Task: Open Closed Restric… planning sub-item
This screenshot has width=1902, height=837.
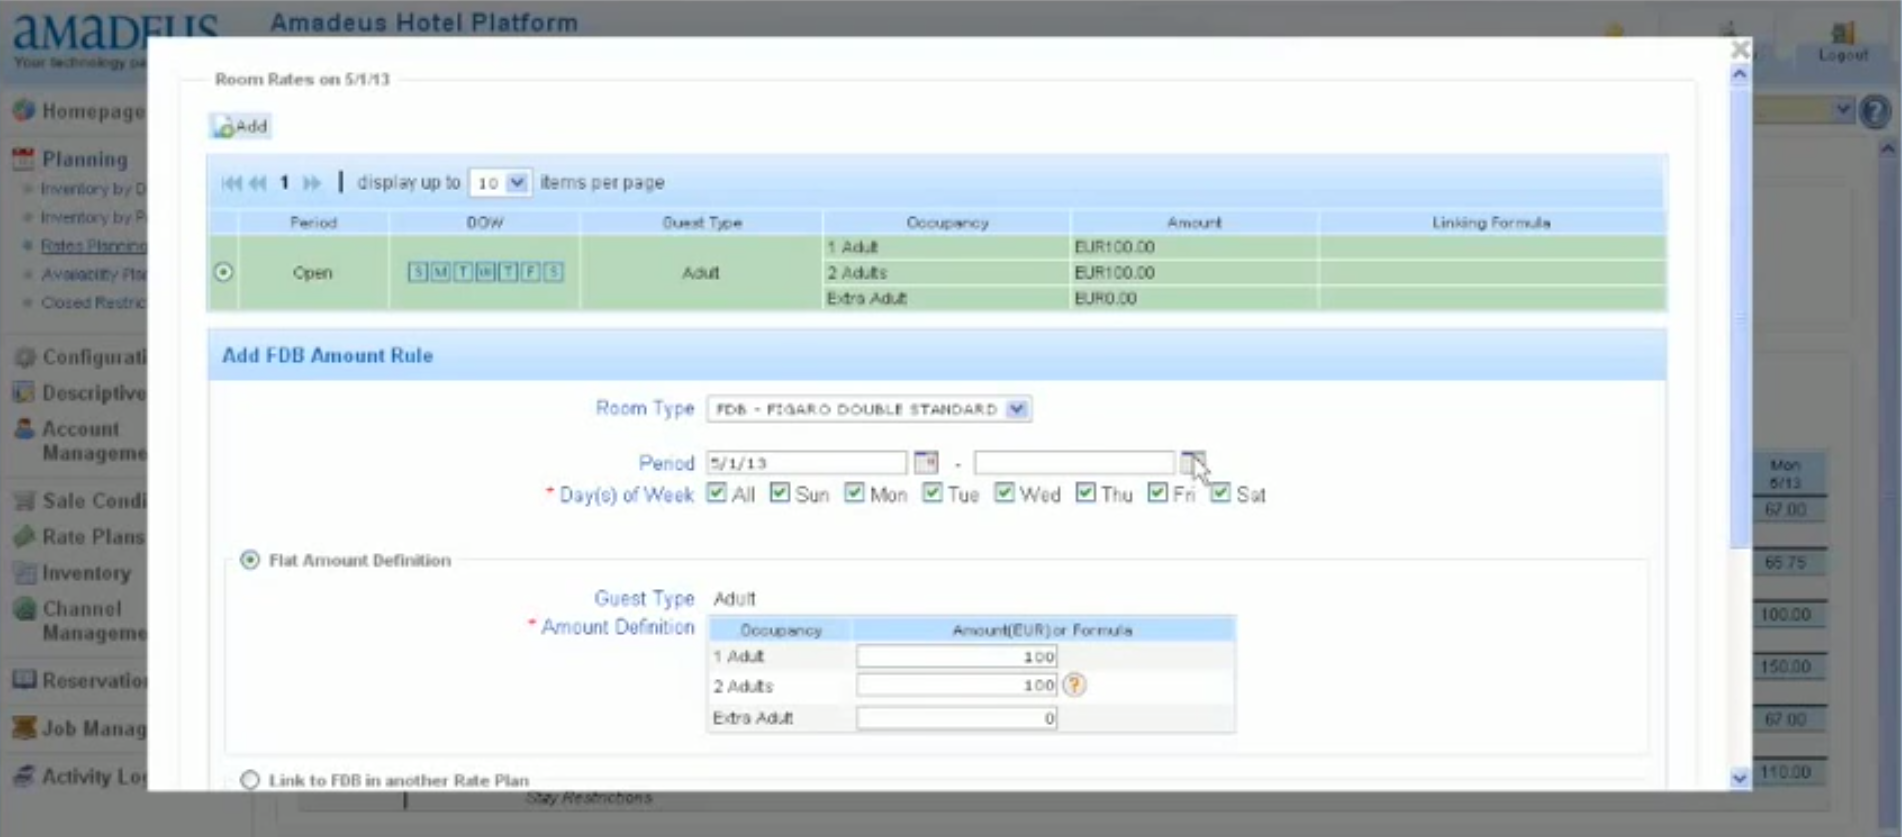Action: 93,302
